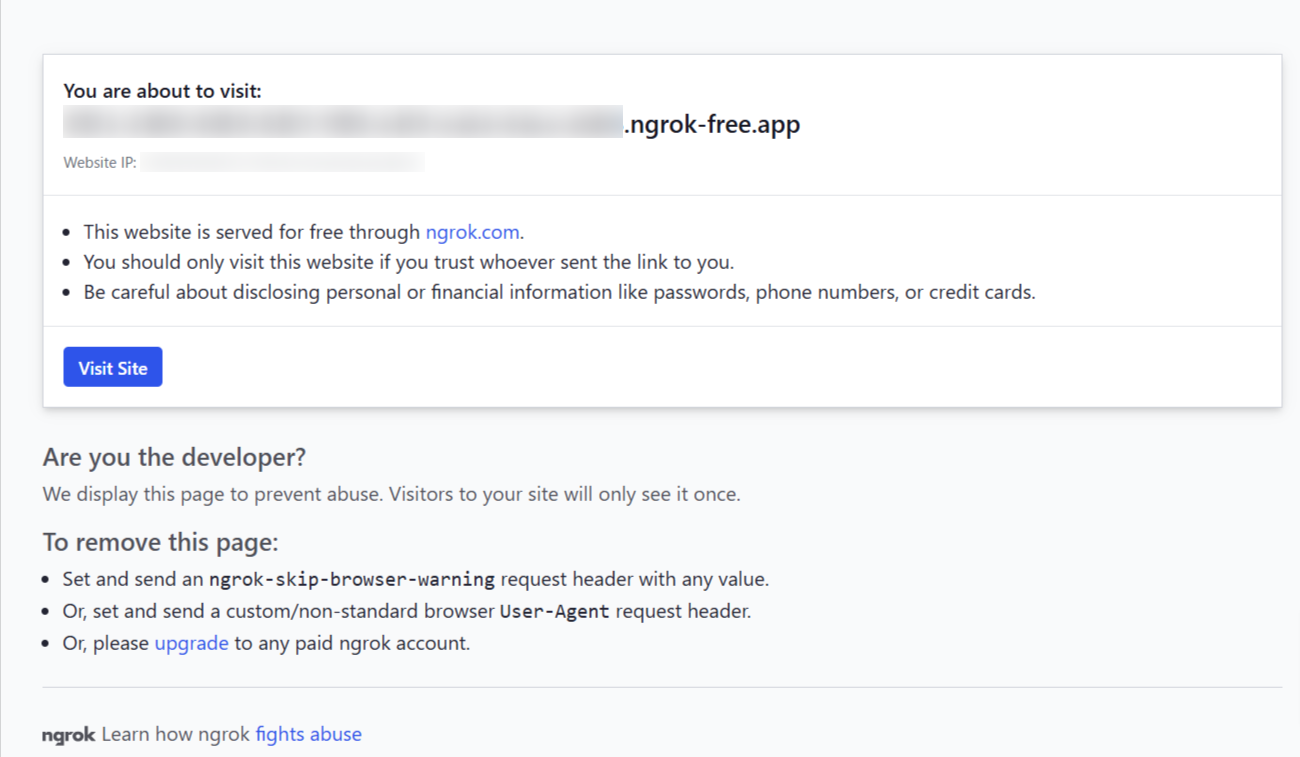Click the blurred site URL
Viewport: 1300px width, 757px height.
tap(343, 123)
